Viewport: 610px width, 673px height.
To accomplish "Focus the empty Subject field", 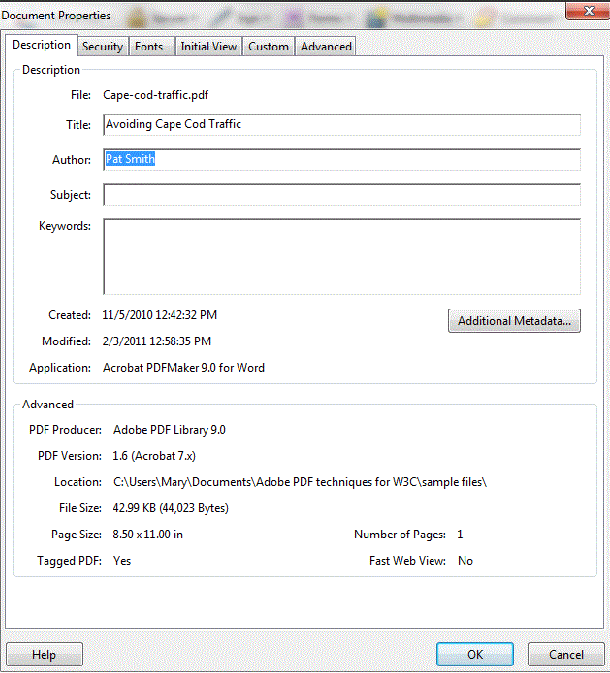I will [341, 195].
